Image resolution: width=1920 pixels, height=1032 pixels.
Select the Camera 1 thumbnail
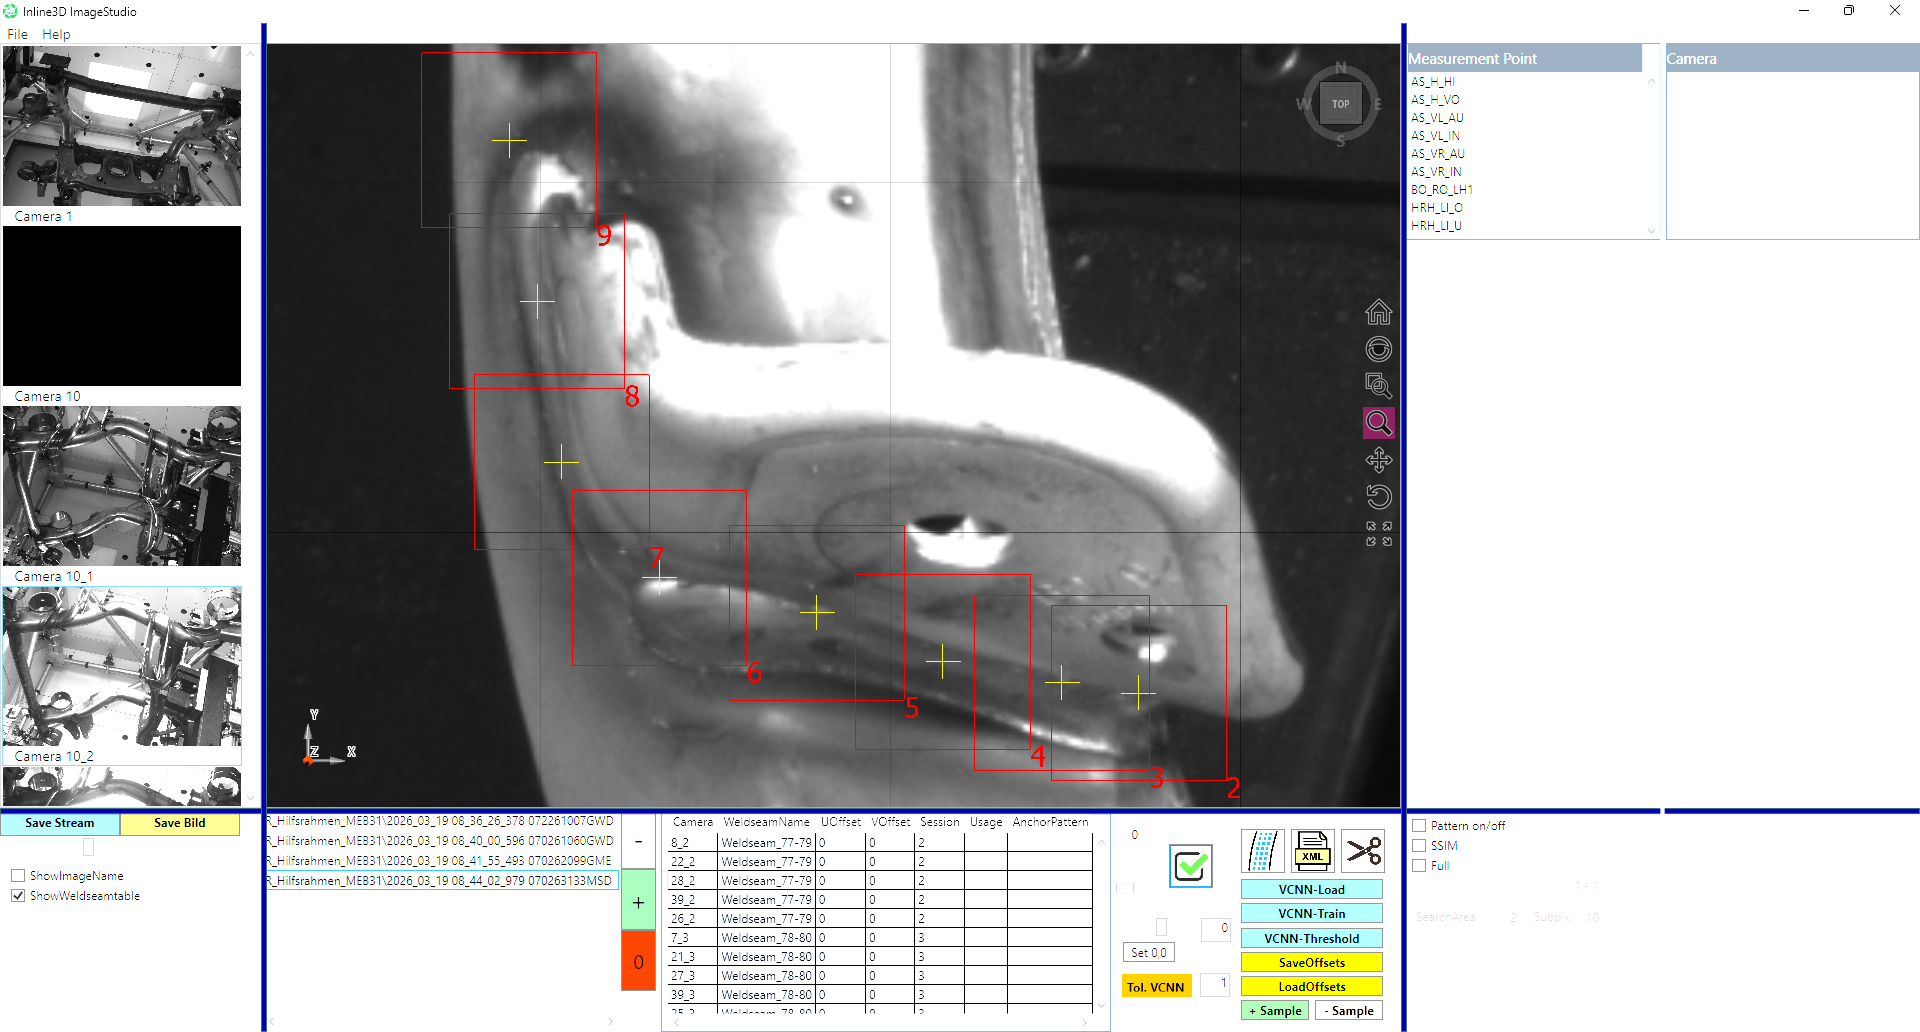tap(122, 126)
